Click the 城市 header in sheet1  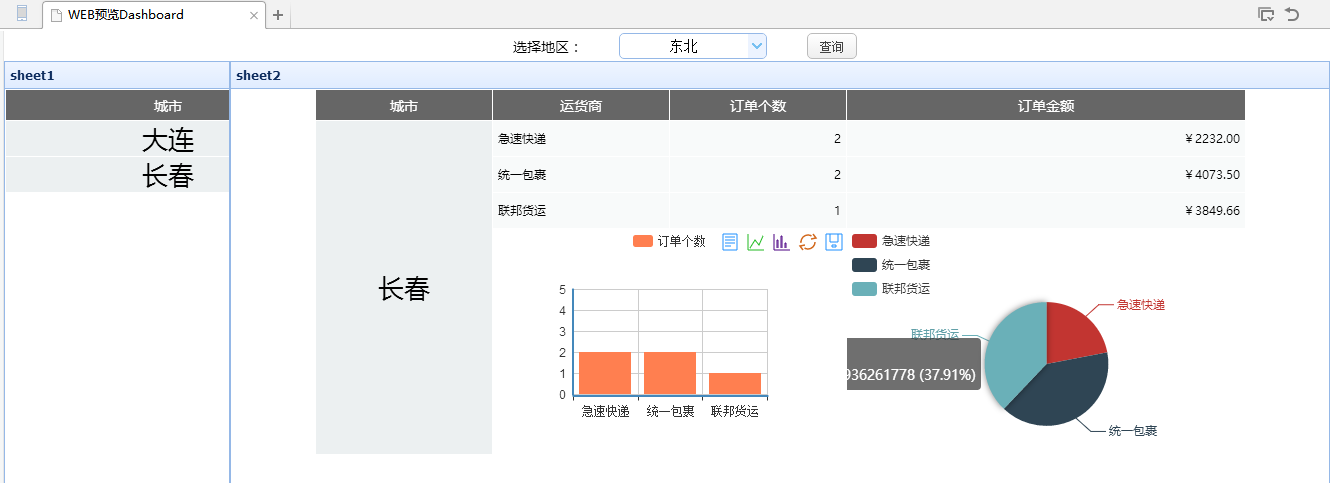click(118, 106)
